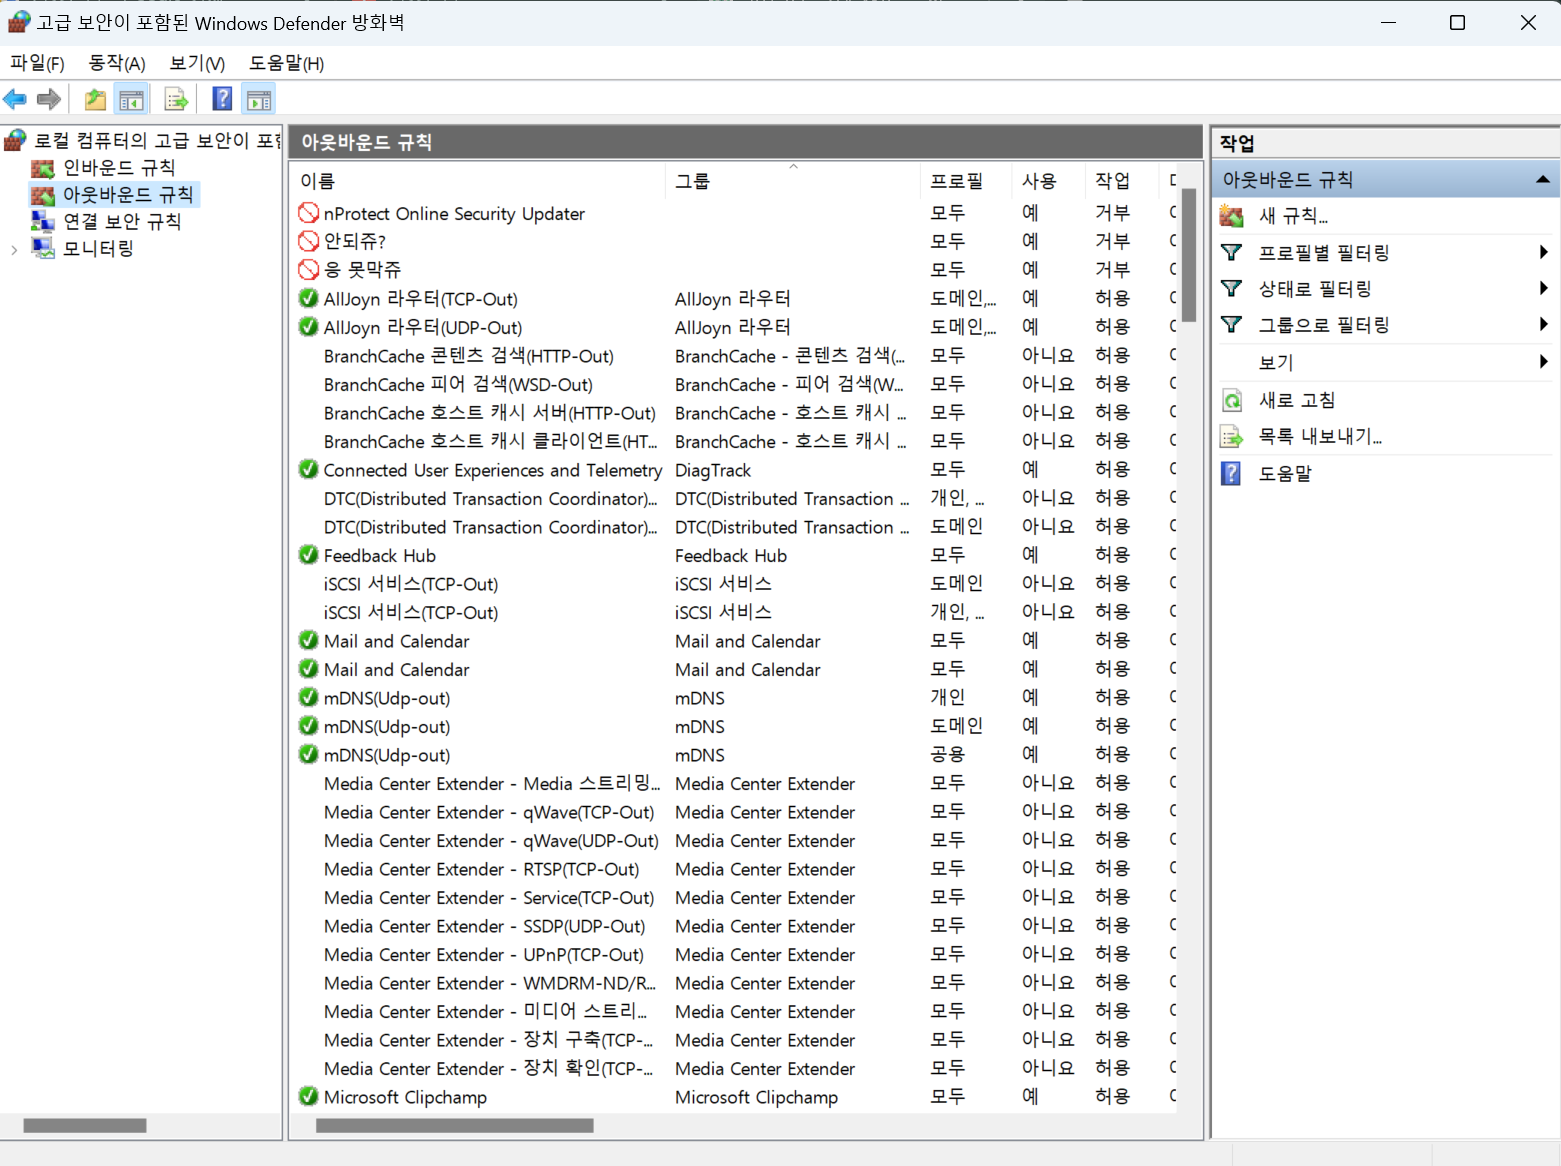Select 모니터링 in the tree
This screenshot has height=1166, width=1561.
pos(98,248)
